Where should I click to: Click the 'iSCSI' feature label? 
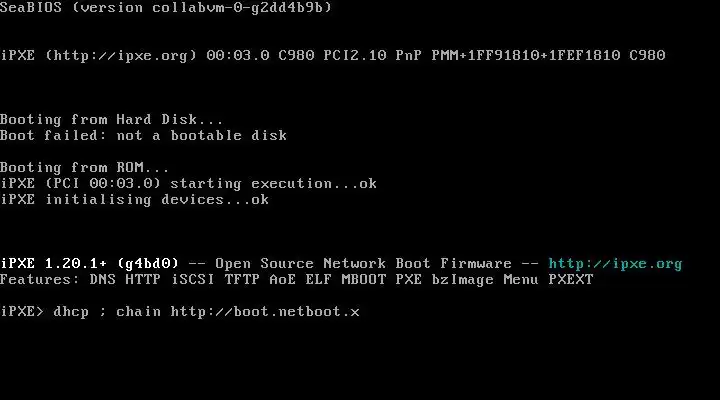(x=192, y=280)
